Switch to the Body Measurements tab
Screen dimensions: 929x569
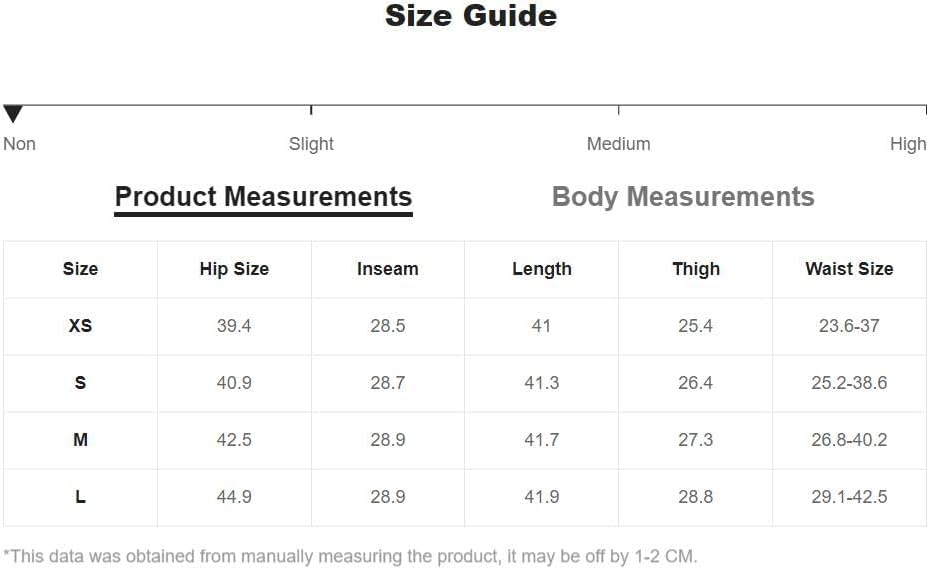[x=683, y=197]
